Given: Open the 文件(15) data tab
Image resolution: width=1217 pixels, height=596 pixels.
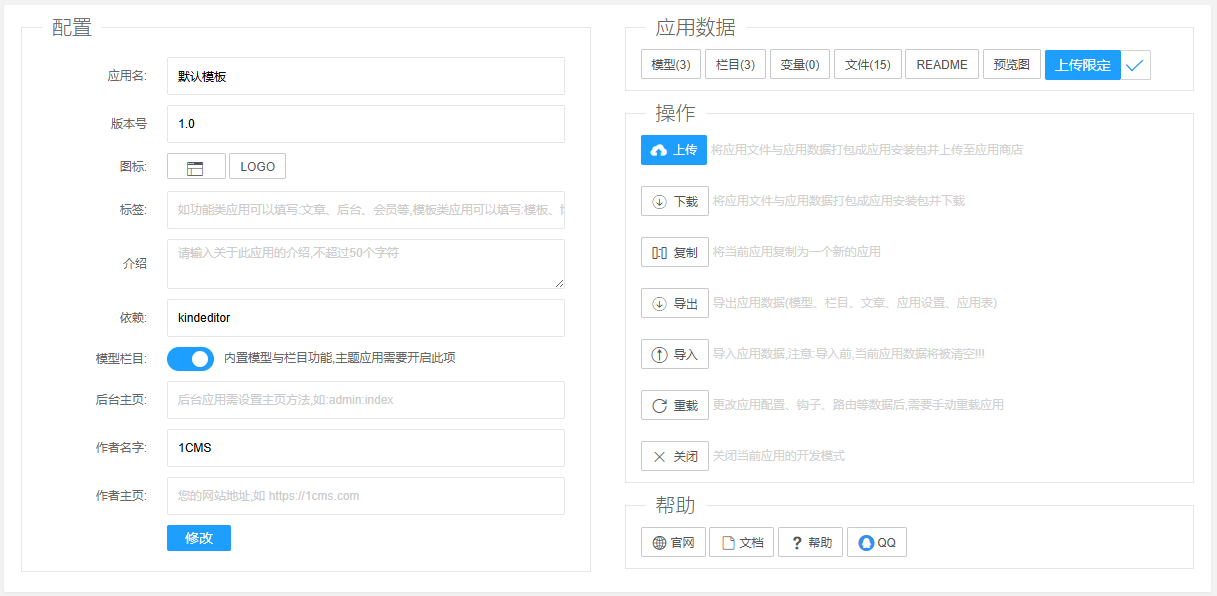Looking at the screenshot, I should [867, 65].
